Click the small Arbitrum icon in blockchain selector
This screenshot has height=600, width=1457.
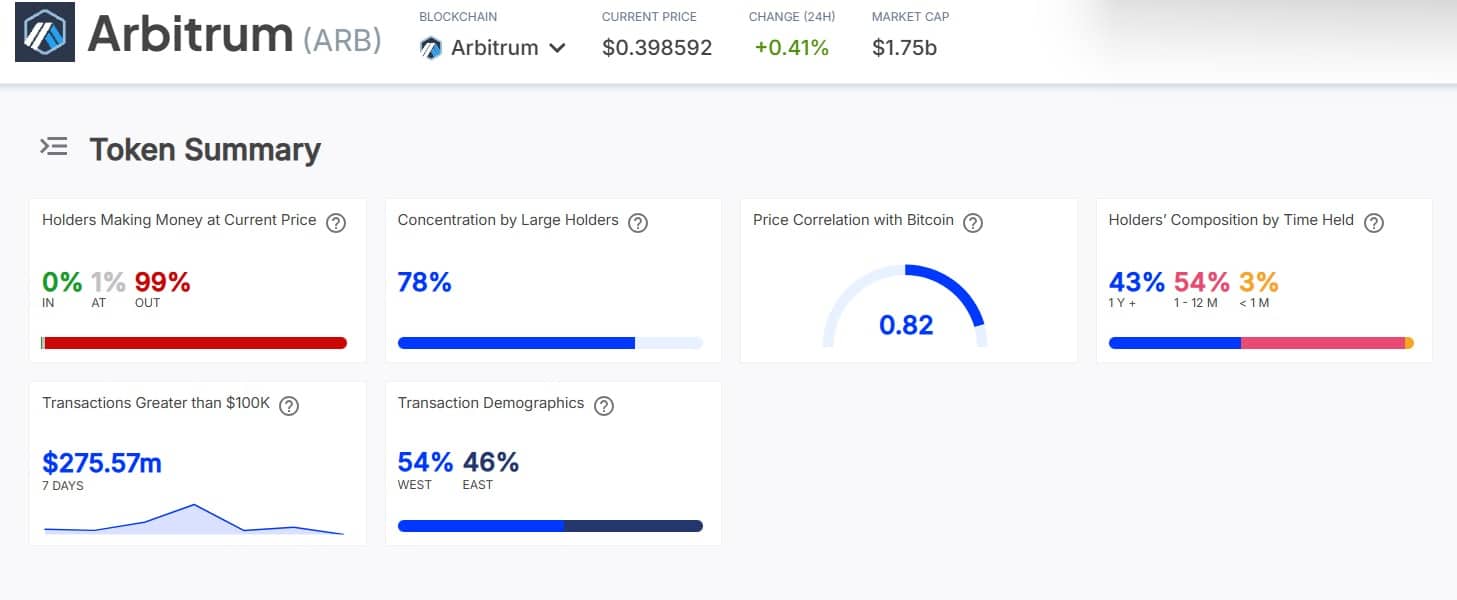pyautogui.click(x=431, y=47)
